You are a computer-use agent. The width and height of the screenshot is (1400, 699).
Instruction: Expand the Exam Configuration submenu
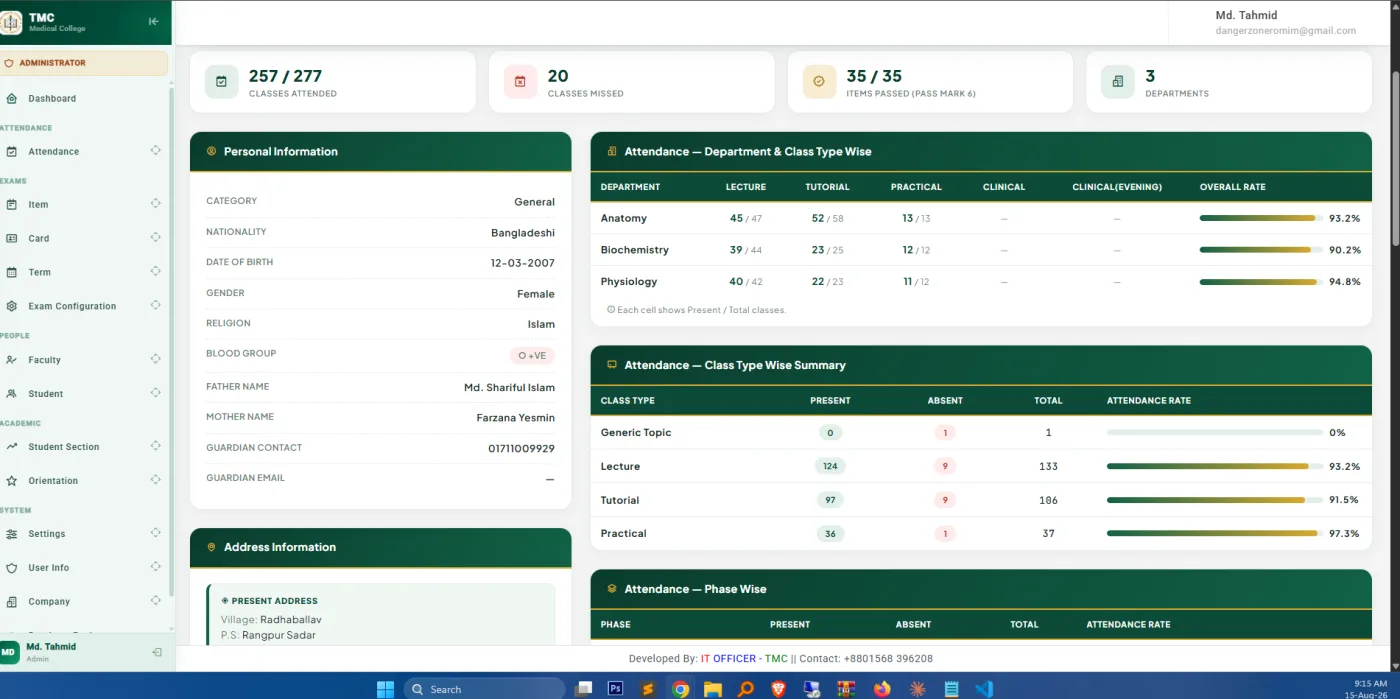tap(156, 305)
